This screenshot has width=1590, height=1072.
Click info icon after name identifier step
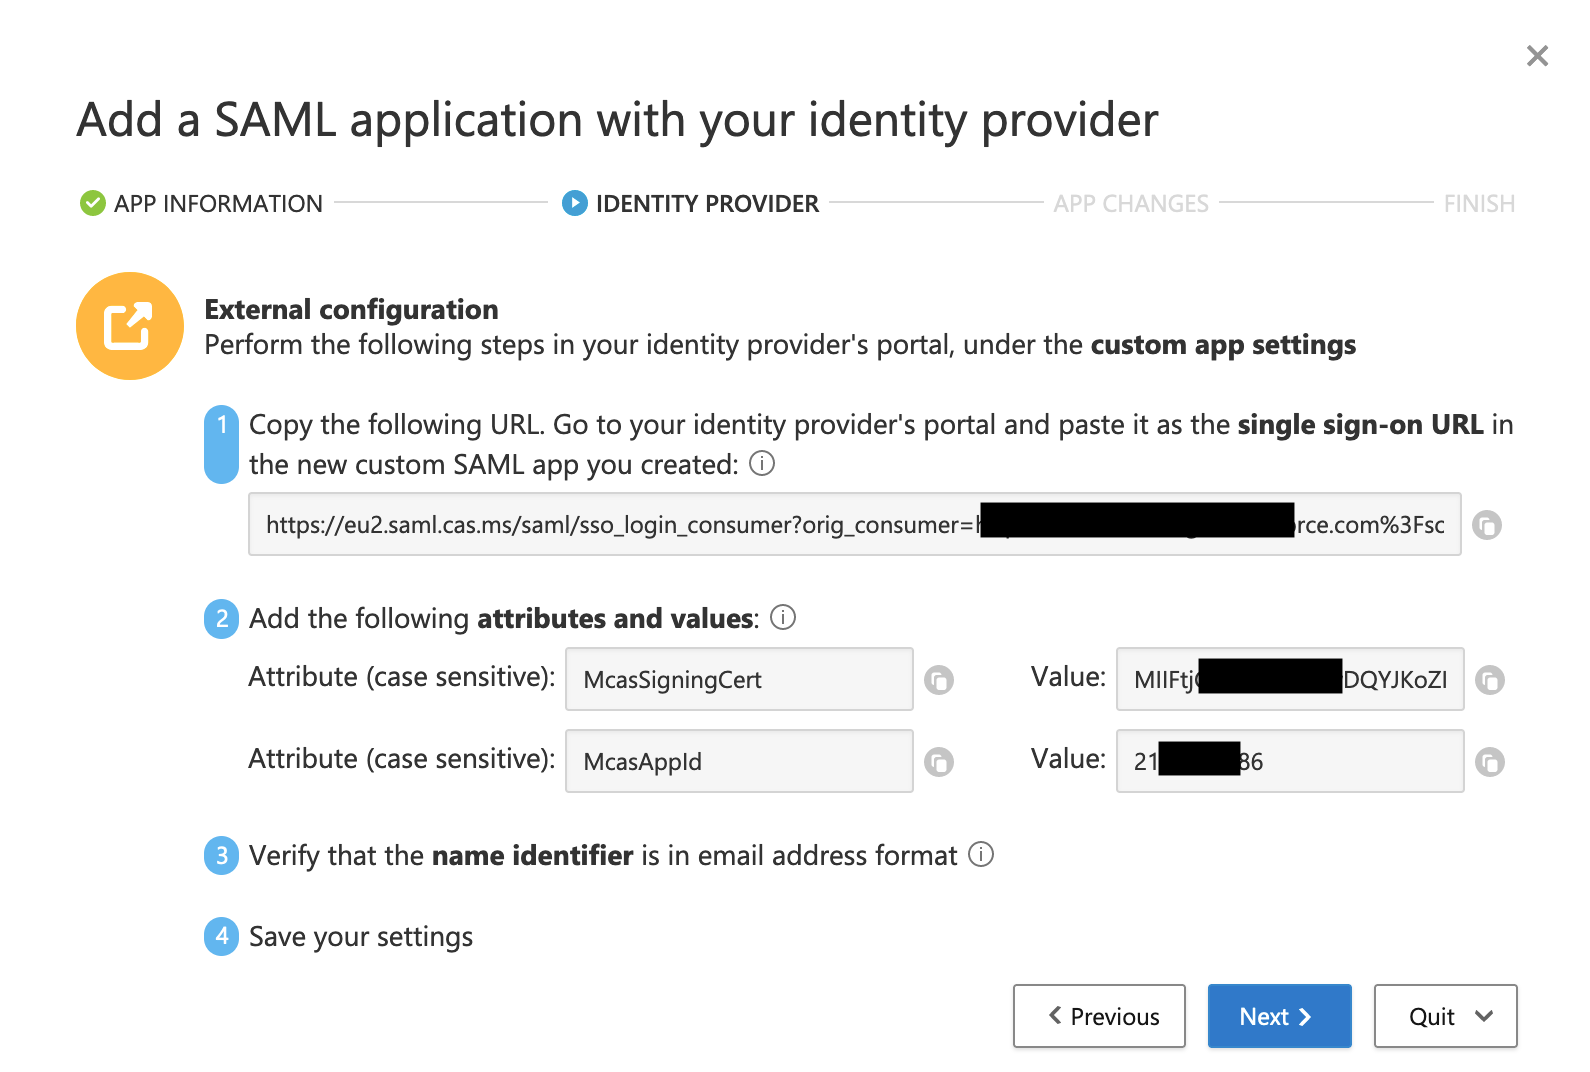coord(981,855)
